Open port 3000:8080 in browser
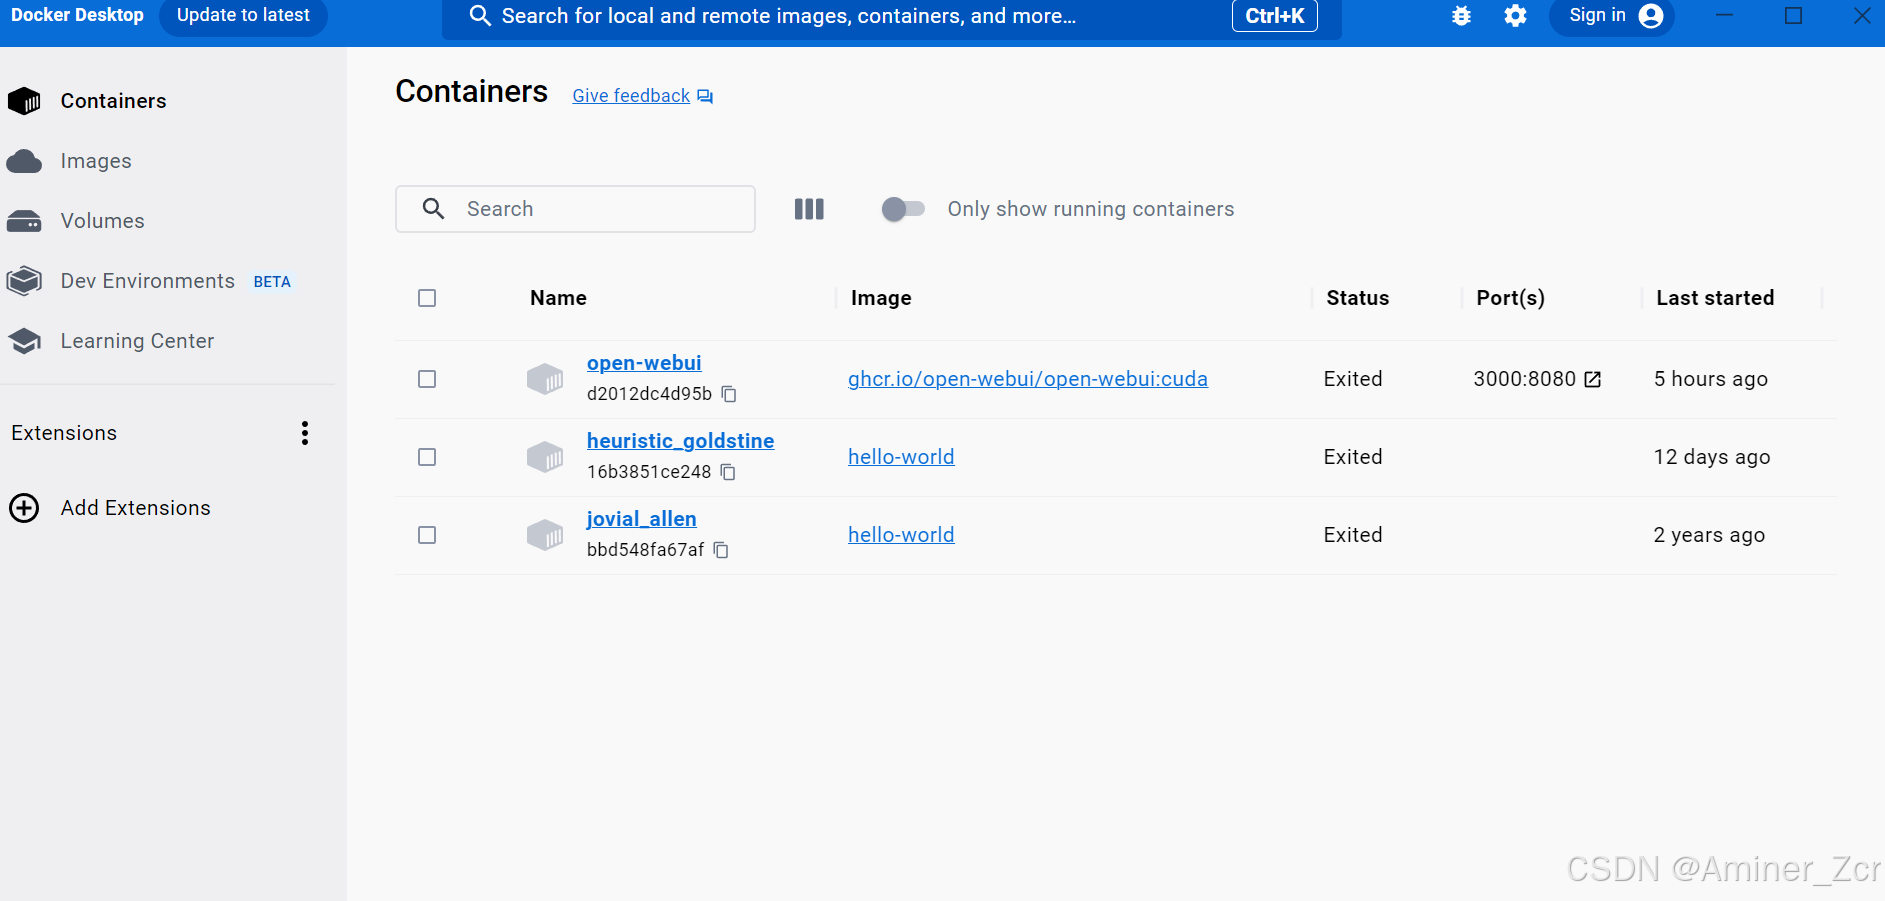The height and width of the screenshot is (901, 1885). tap(1593, 379)
